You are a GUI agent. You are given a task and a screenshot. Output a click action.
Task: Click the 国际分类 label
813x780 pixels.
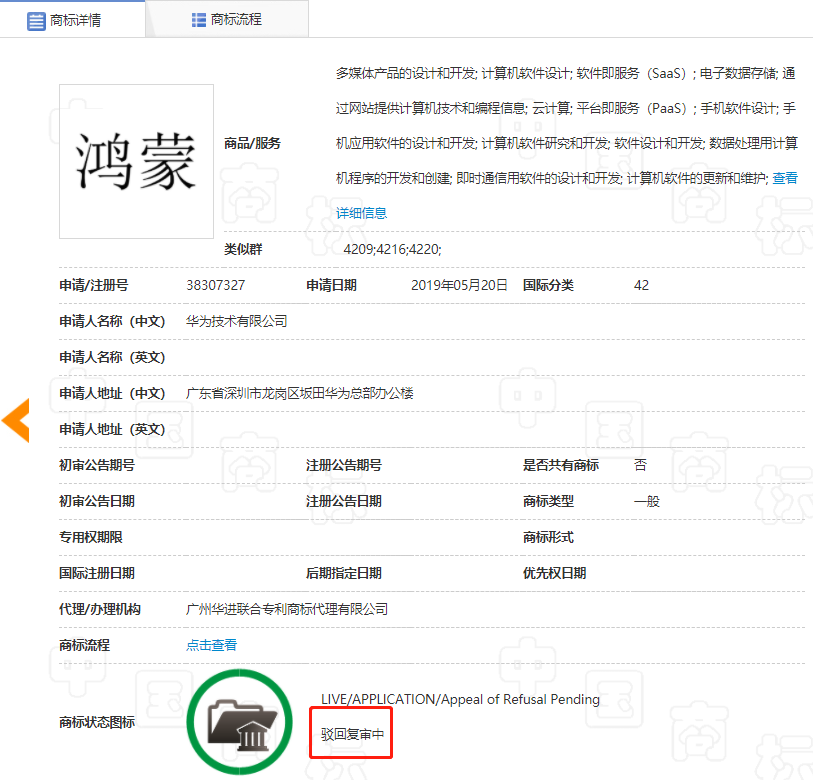point(548,285)
